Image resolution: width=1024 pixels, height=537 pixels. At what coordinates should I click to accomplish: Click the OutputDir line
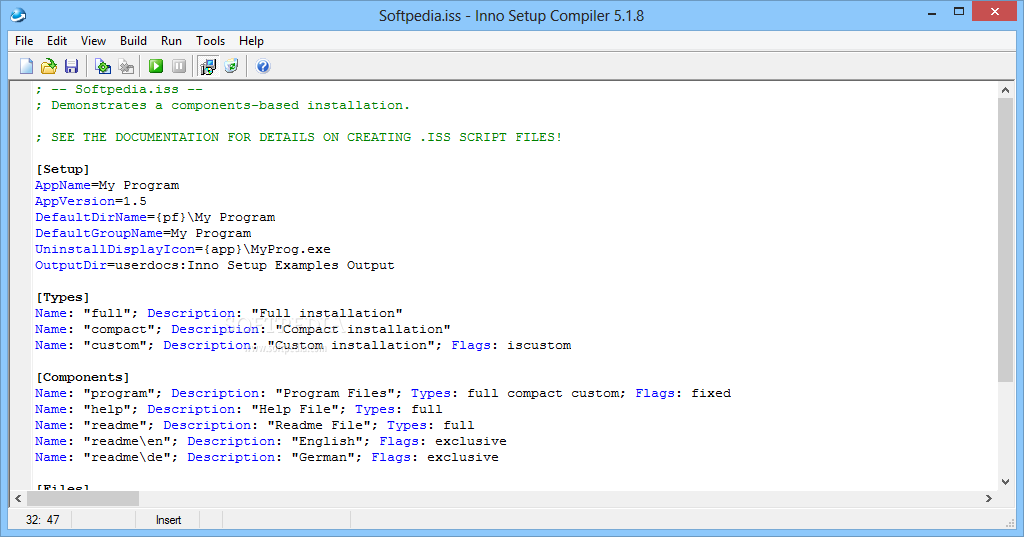coord(215,265)
